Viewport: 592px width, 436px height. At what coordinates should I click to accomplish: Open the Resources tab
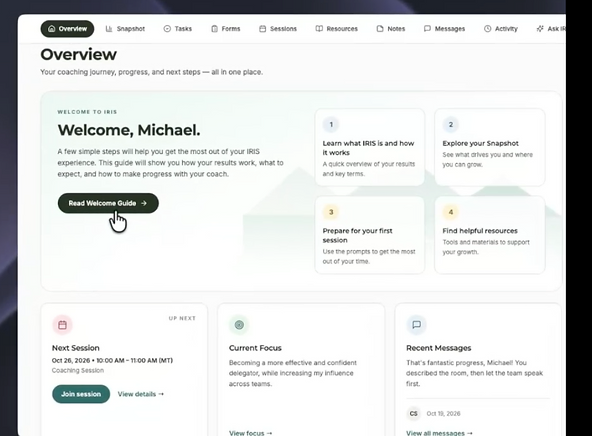(336, 29)
